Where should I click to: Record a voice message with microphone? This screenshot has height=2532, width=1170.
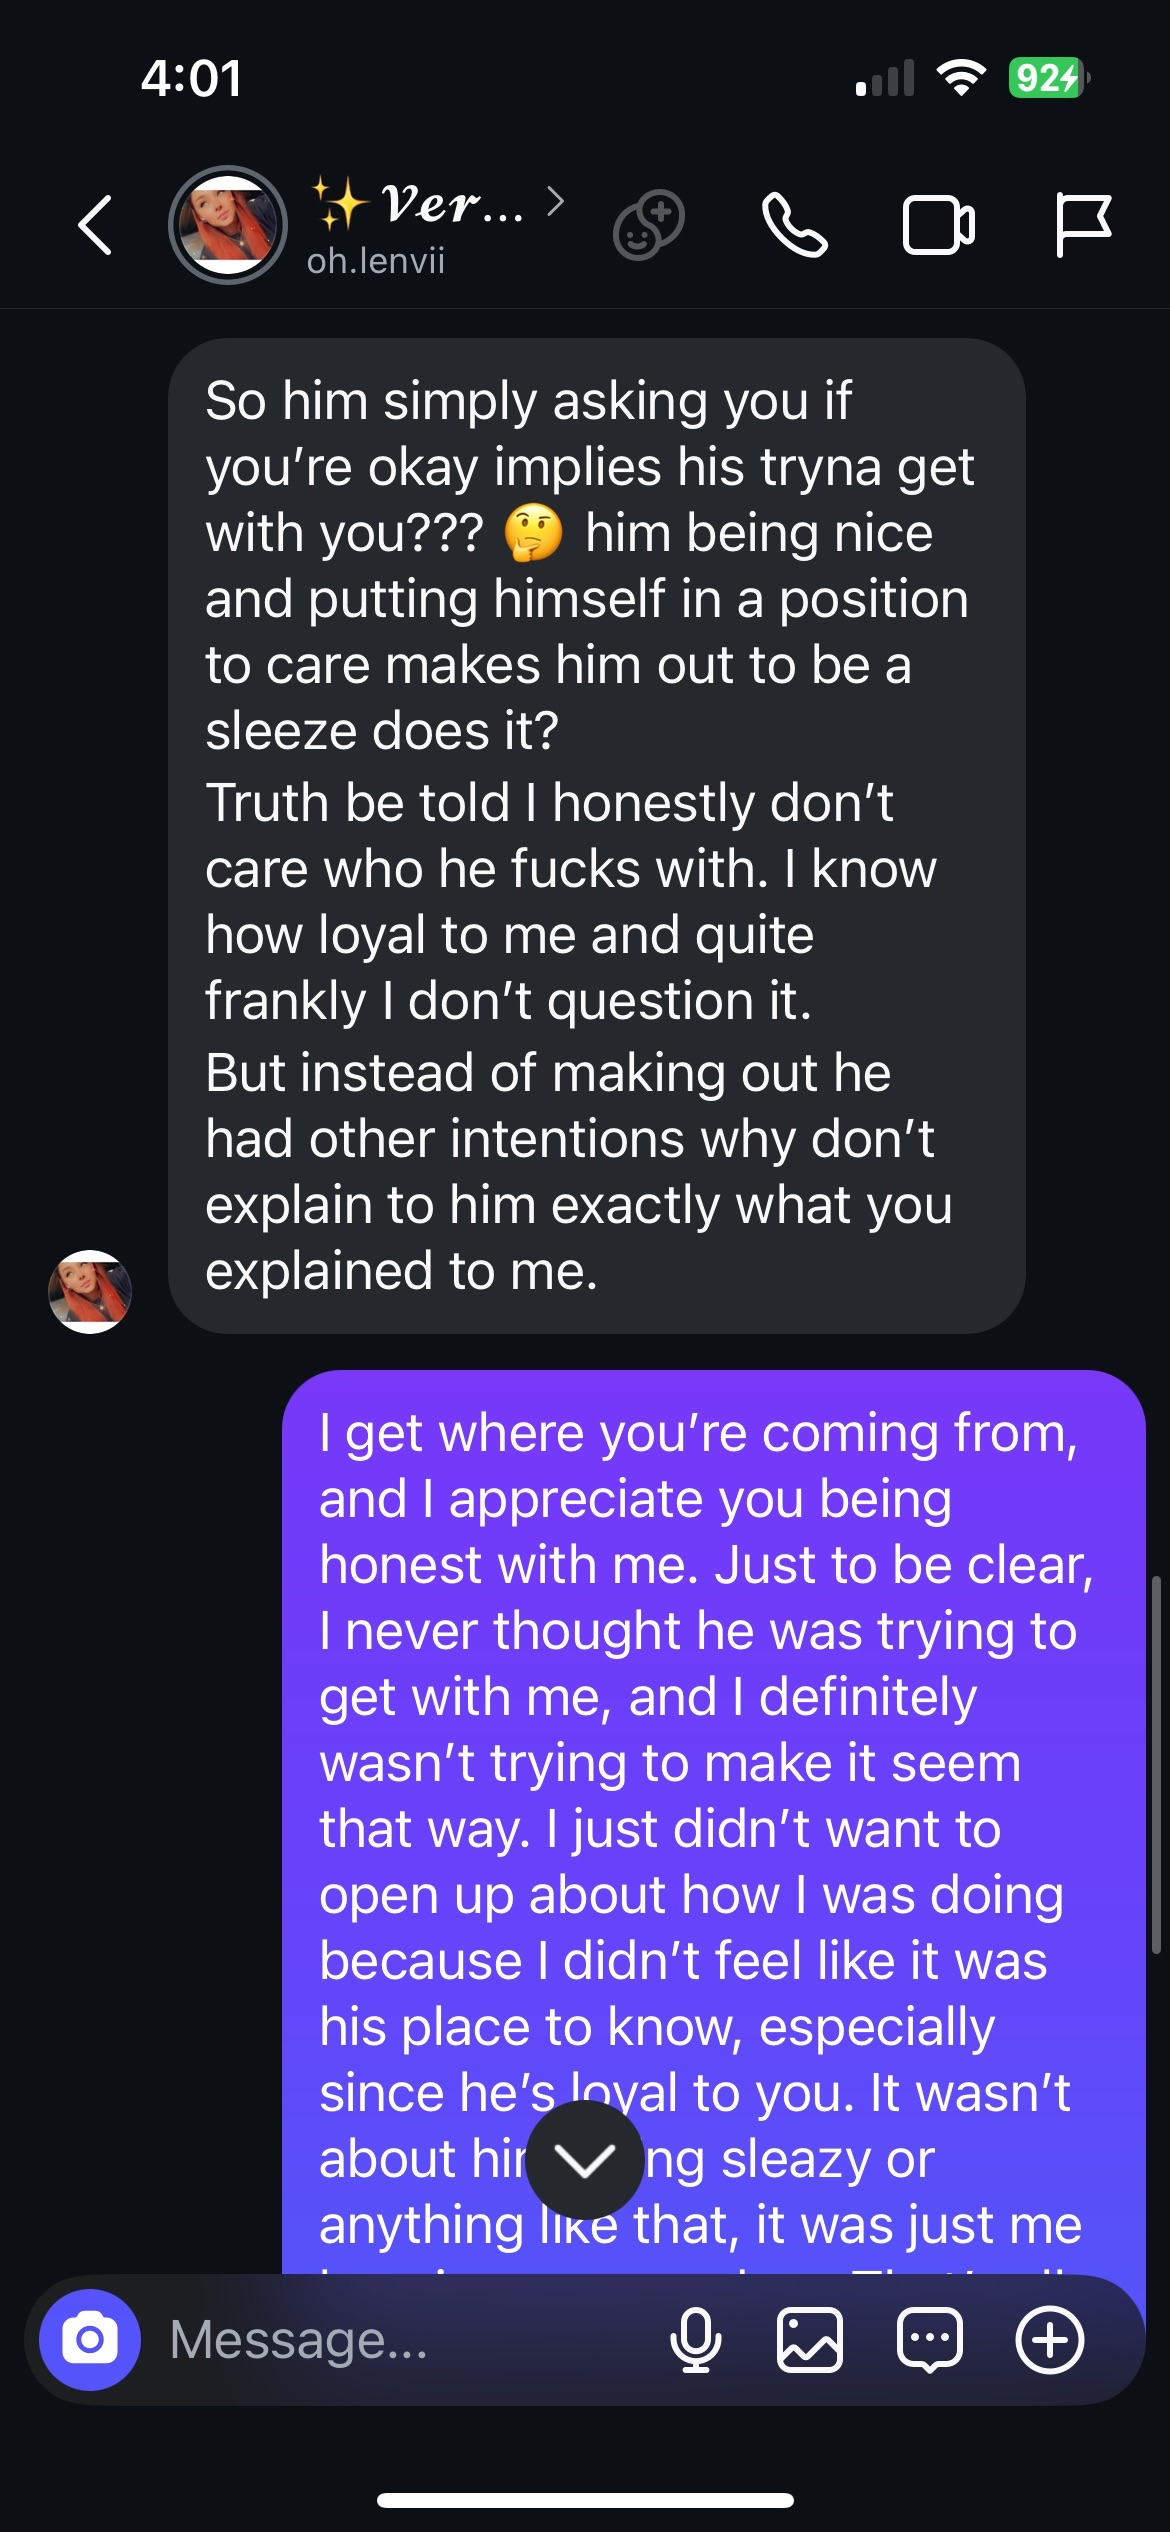point(695,2339)
